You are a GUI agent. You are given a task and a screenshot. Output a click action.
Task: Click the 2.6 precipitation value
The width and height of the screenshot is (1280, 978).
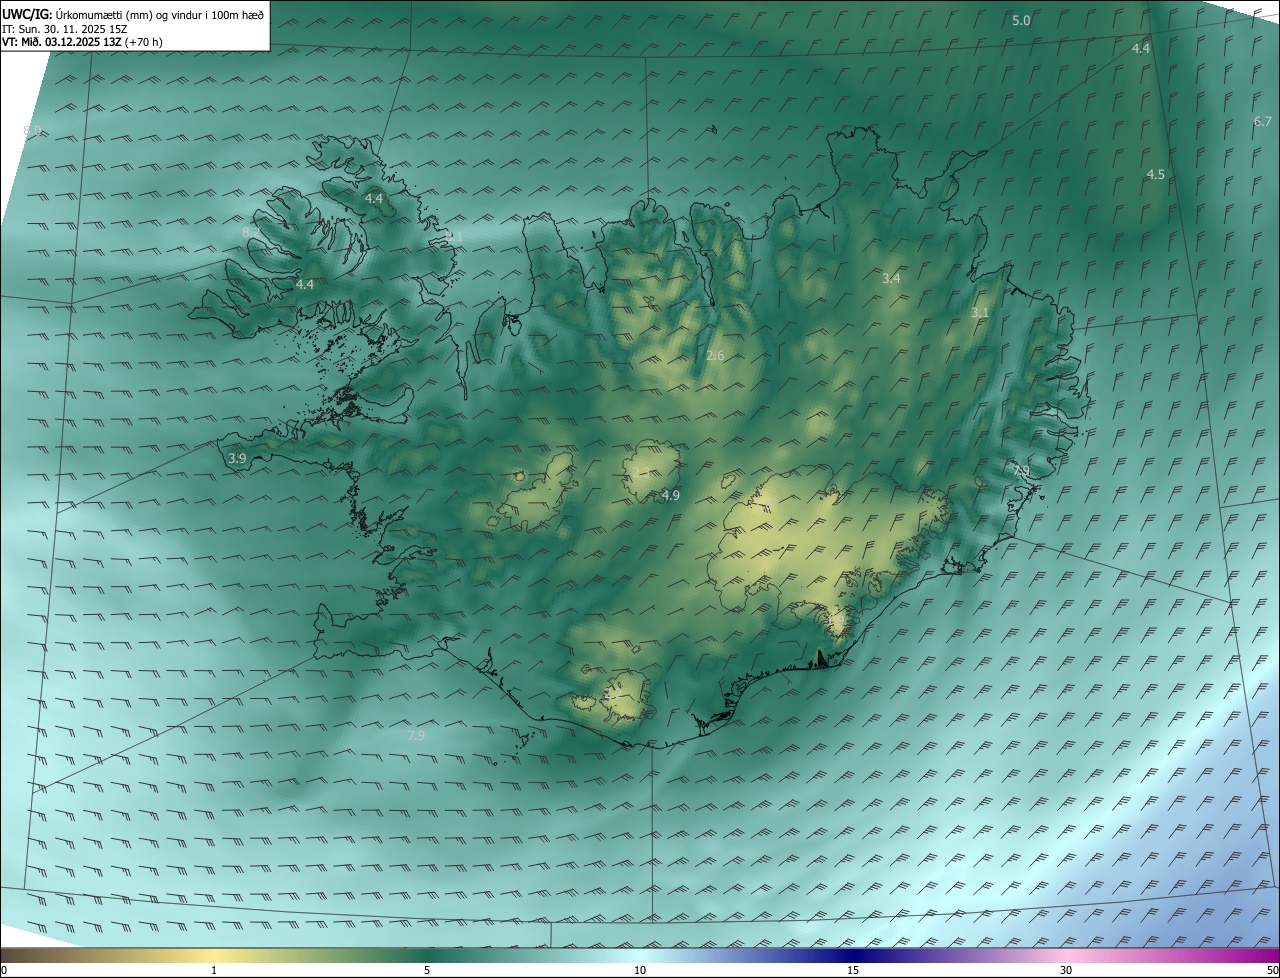[x=715, y=356]
